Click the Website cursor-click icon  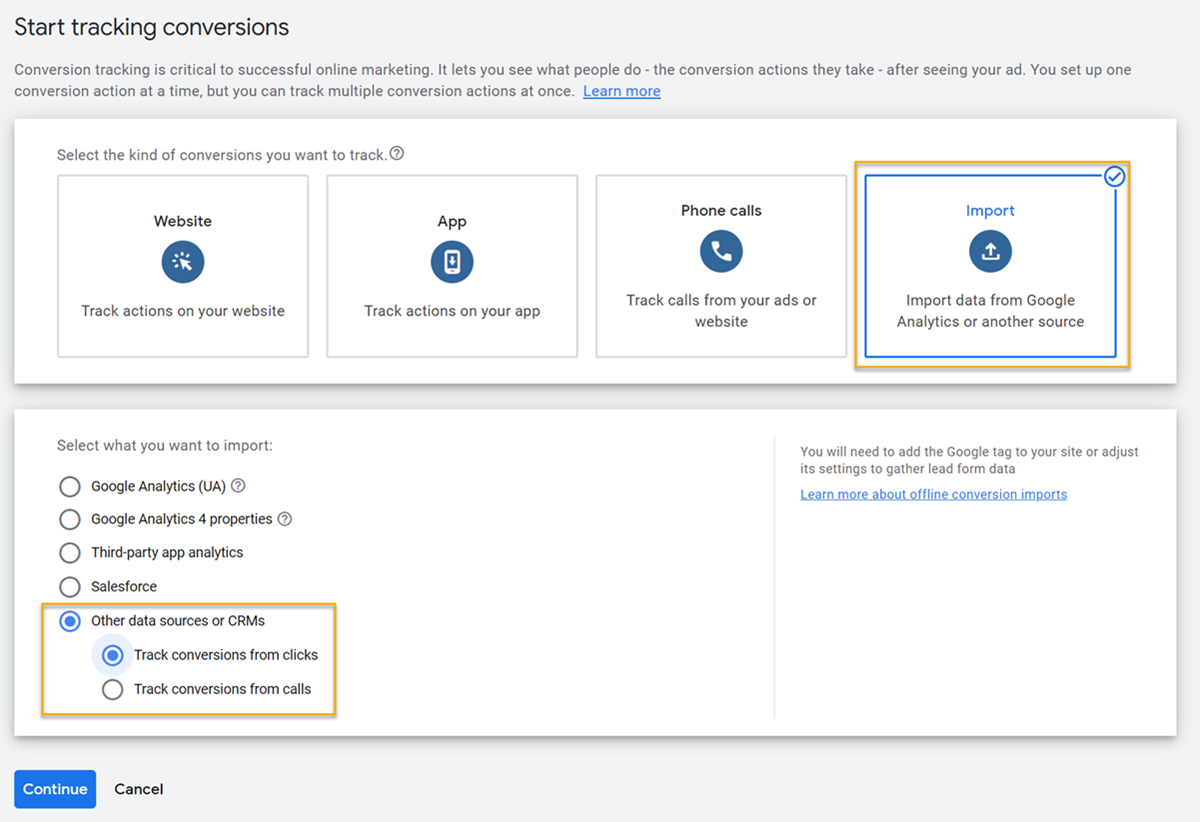183,262
